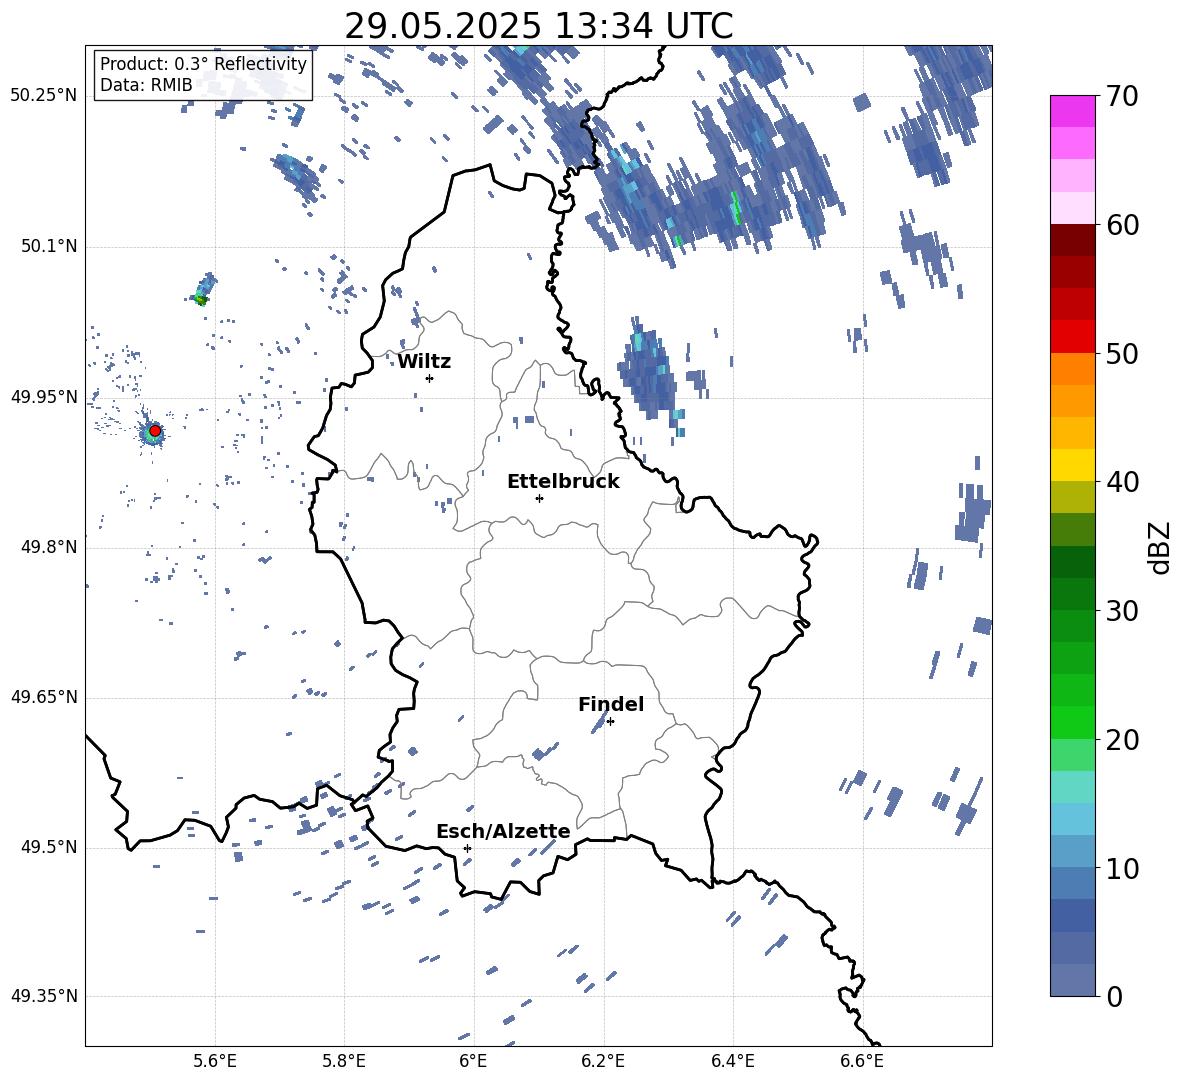1184x1081 pixels.
Task: Click the 20 tick on colorbar
Action: [x=1122, y=739]
